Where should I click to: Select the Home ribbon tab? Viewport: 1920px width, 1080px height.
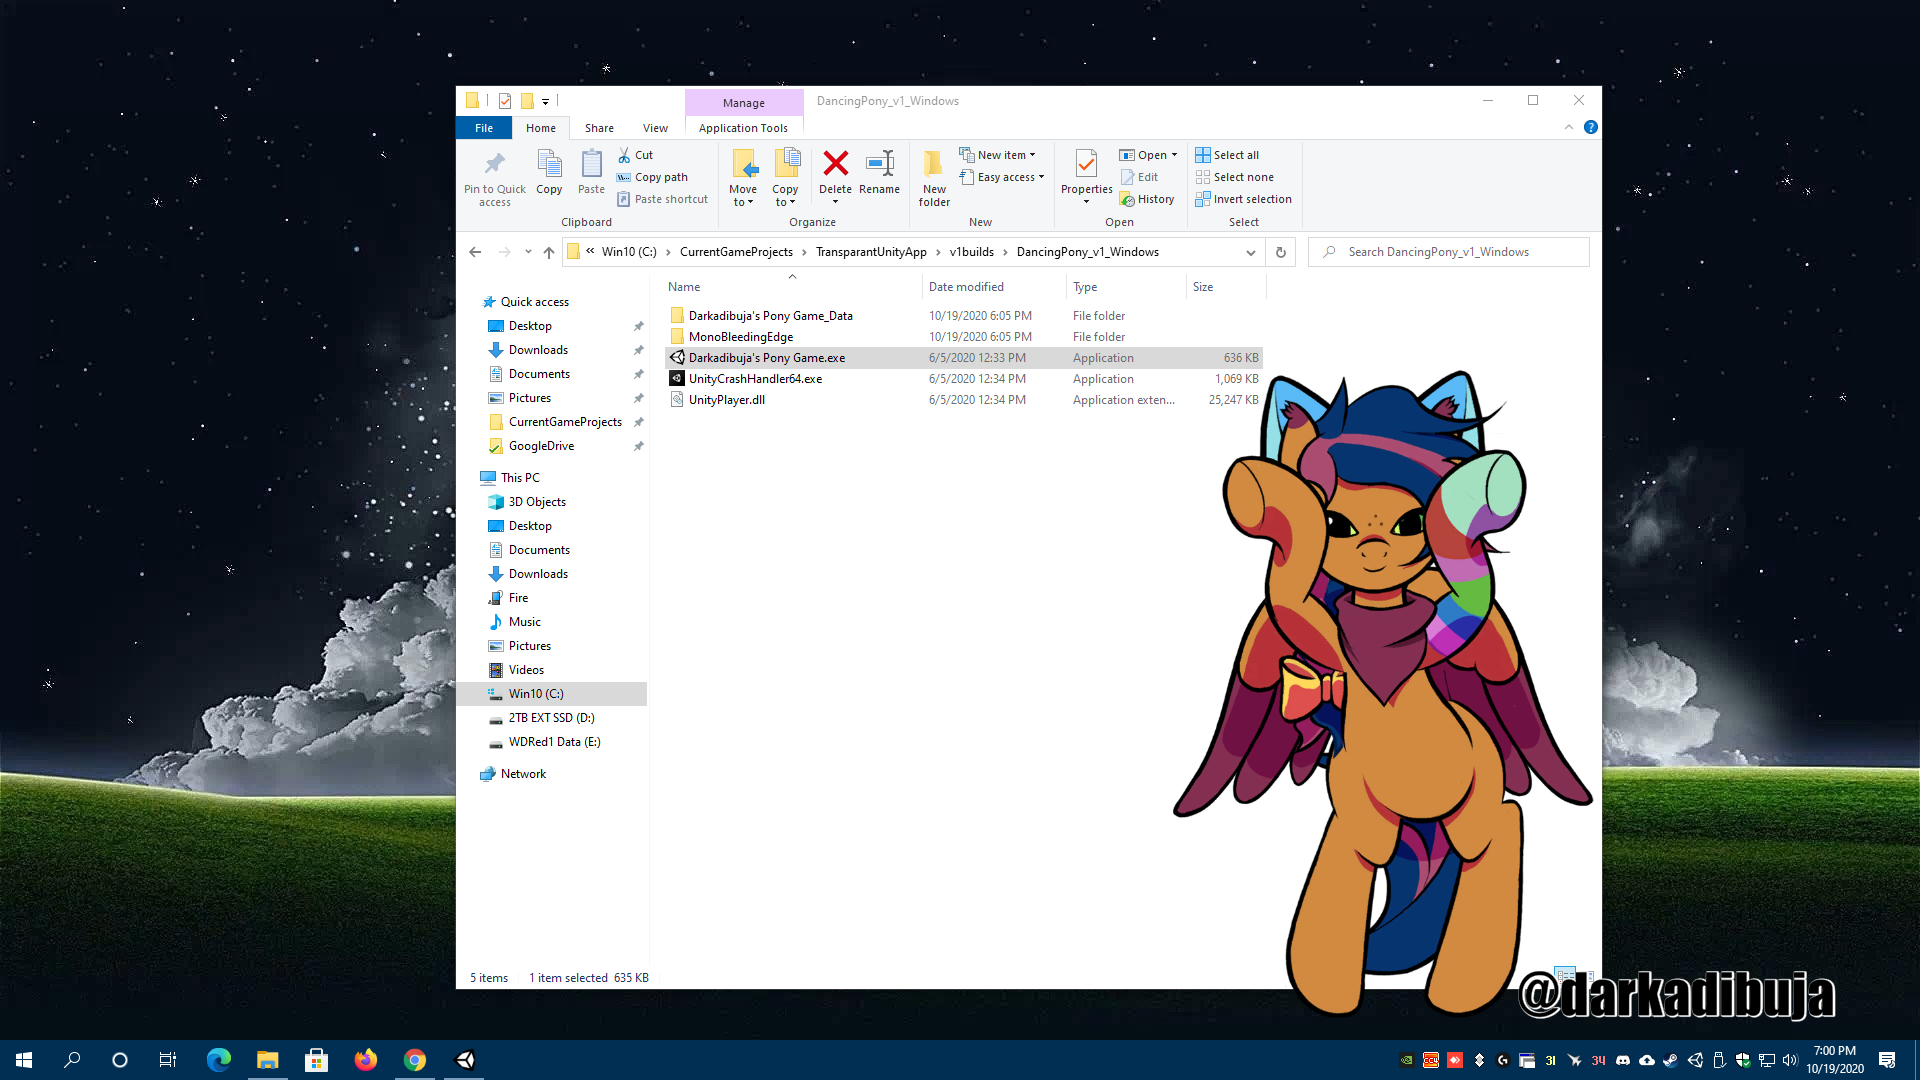pos(541,128)
